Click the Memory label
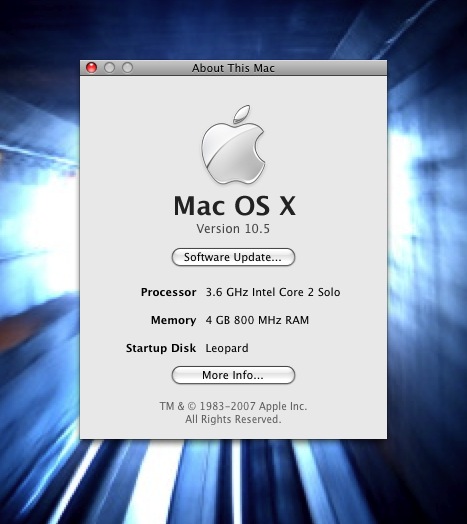The height and width of the screenshot is (524, 467). pyautogui.click(x=173, y=320)
